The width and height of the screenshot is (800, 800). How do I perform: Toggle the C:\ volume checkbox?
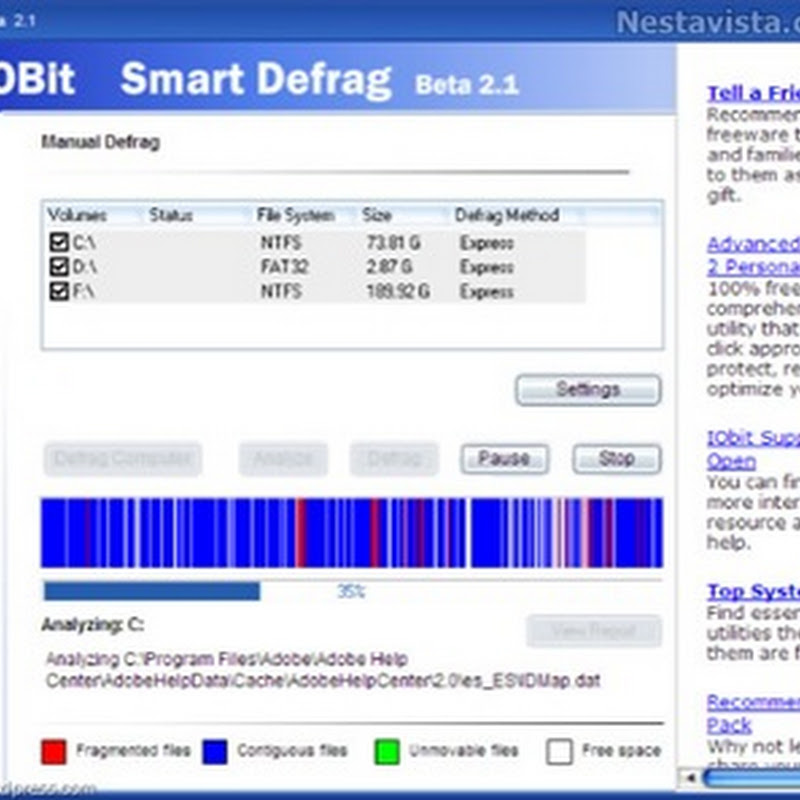pos(59,242)
